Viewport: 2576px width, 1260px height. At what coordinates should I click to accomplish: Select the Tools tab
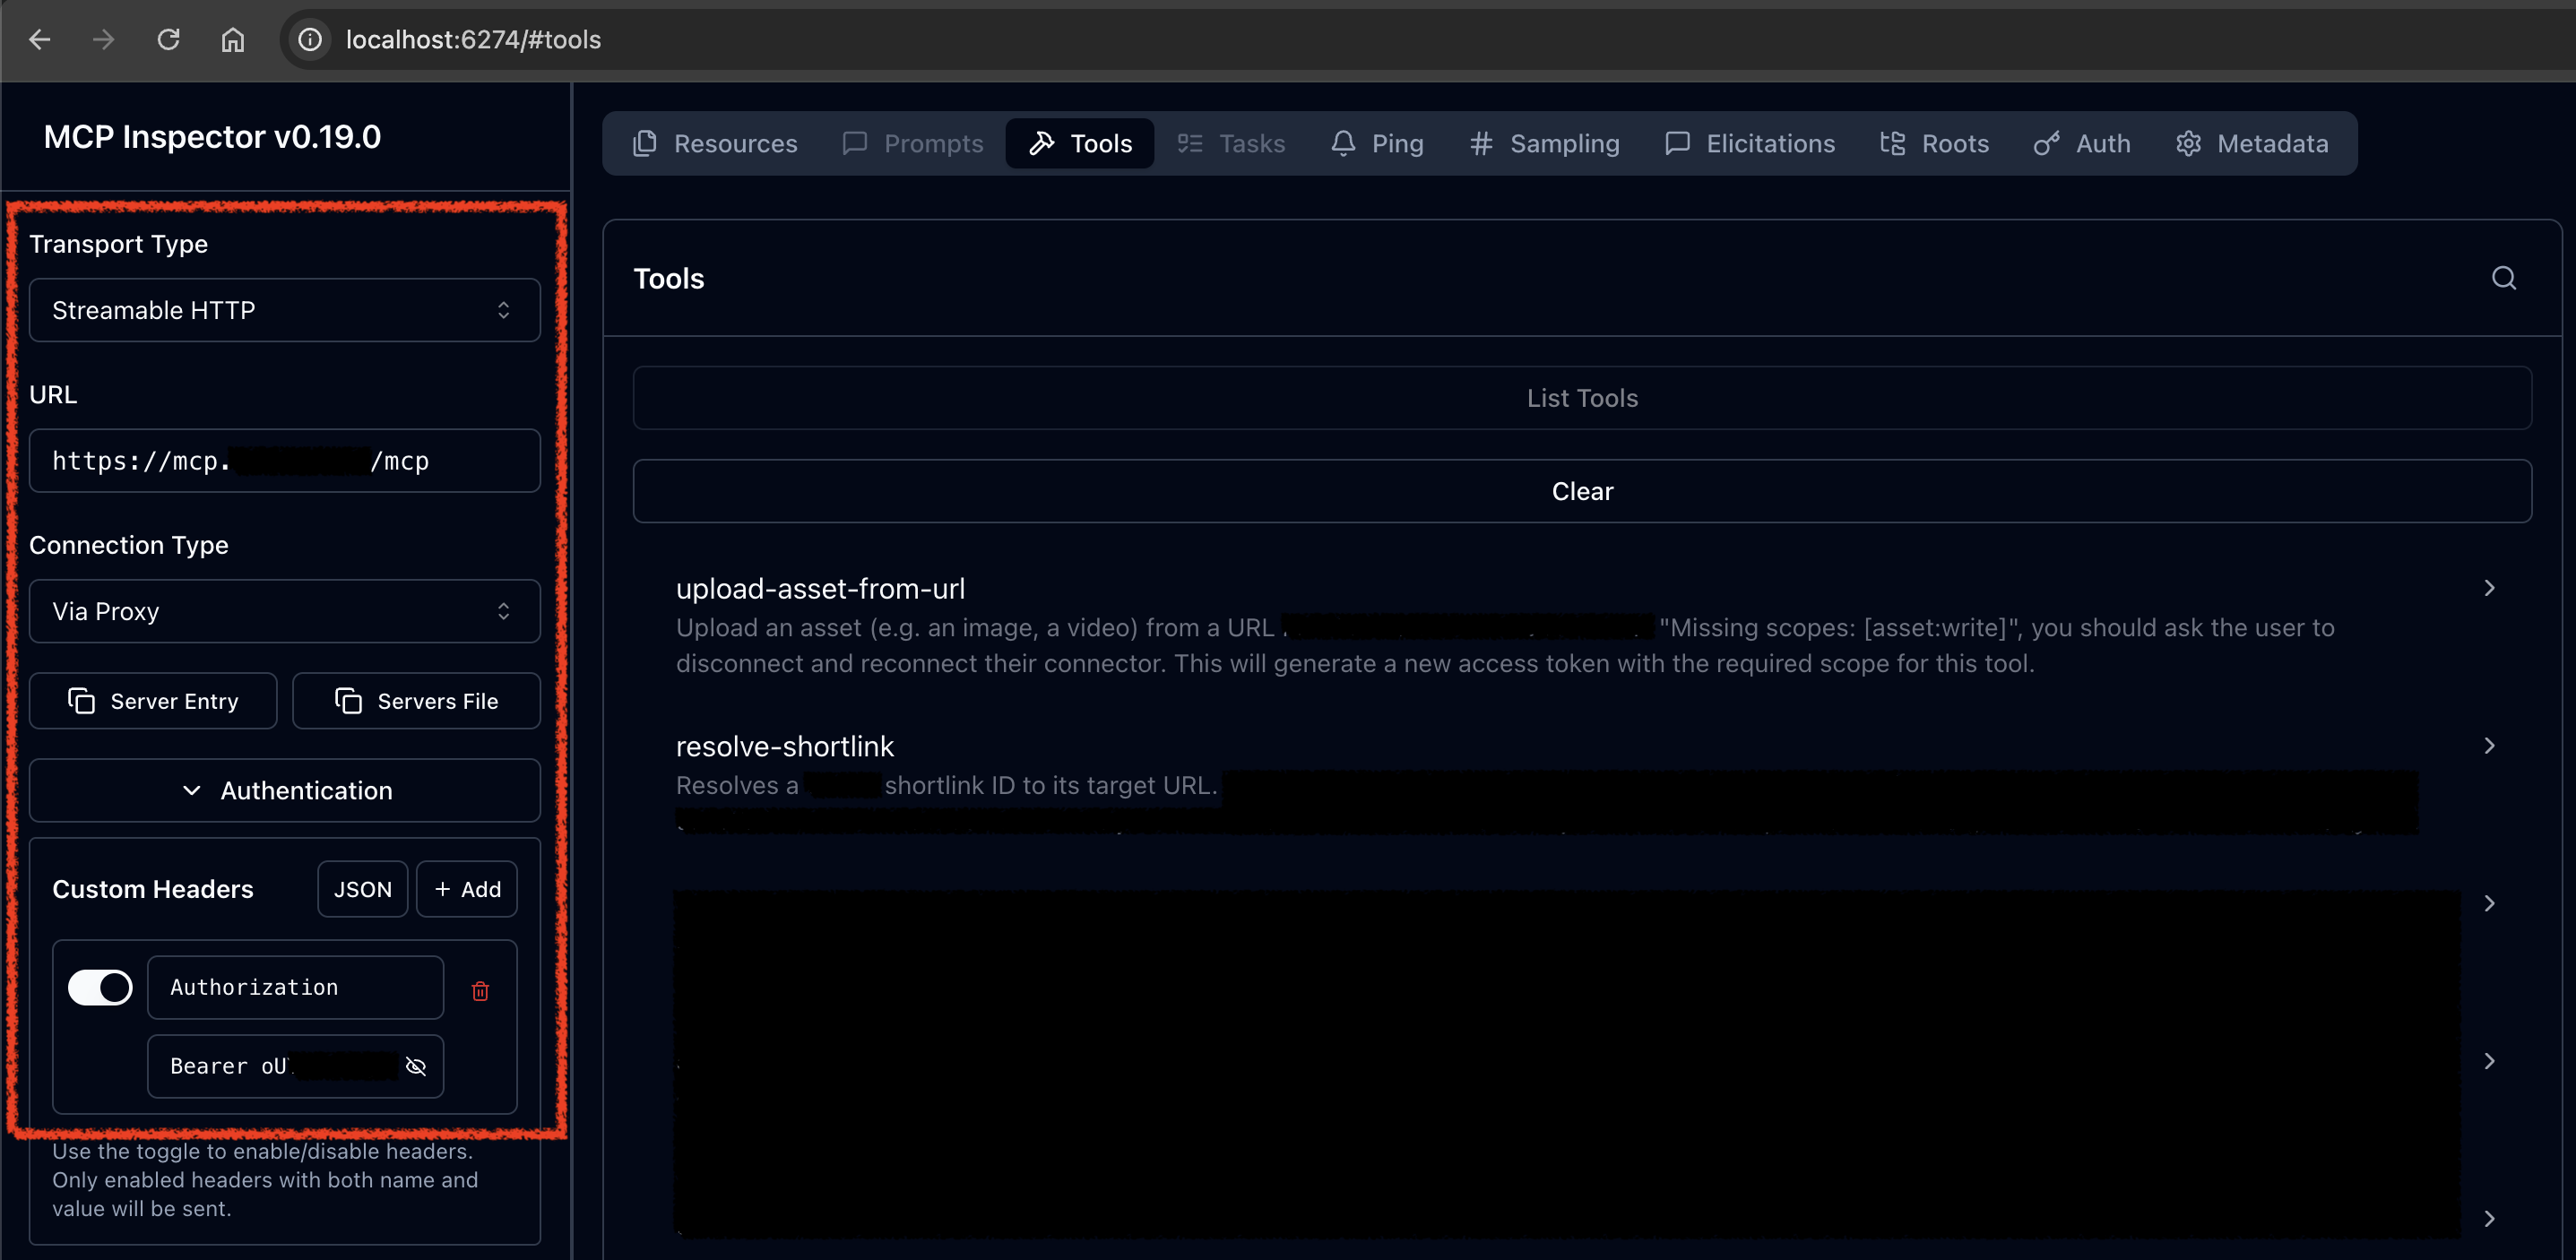click(x=1080, y=143)
